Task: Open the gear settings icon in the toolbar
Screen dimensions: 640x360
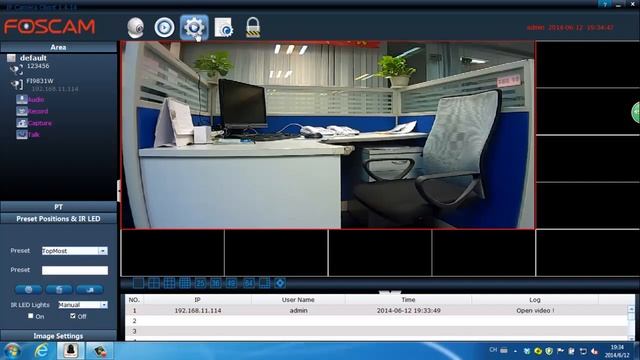Action: pos(194,28)
